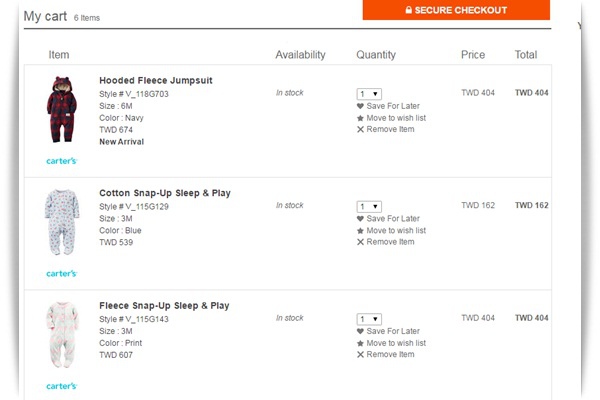Viewport: 600px width, 400px height.
Task: Click the pink fleece sleeper thumbnail
Action: pos(62,335)
